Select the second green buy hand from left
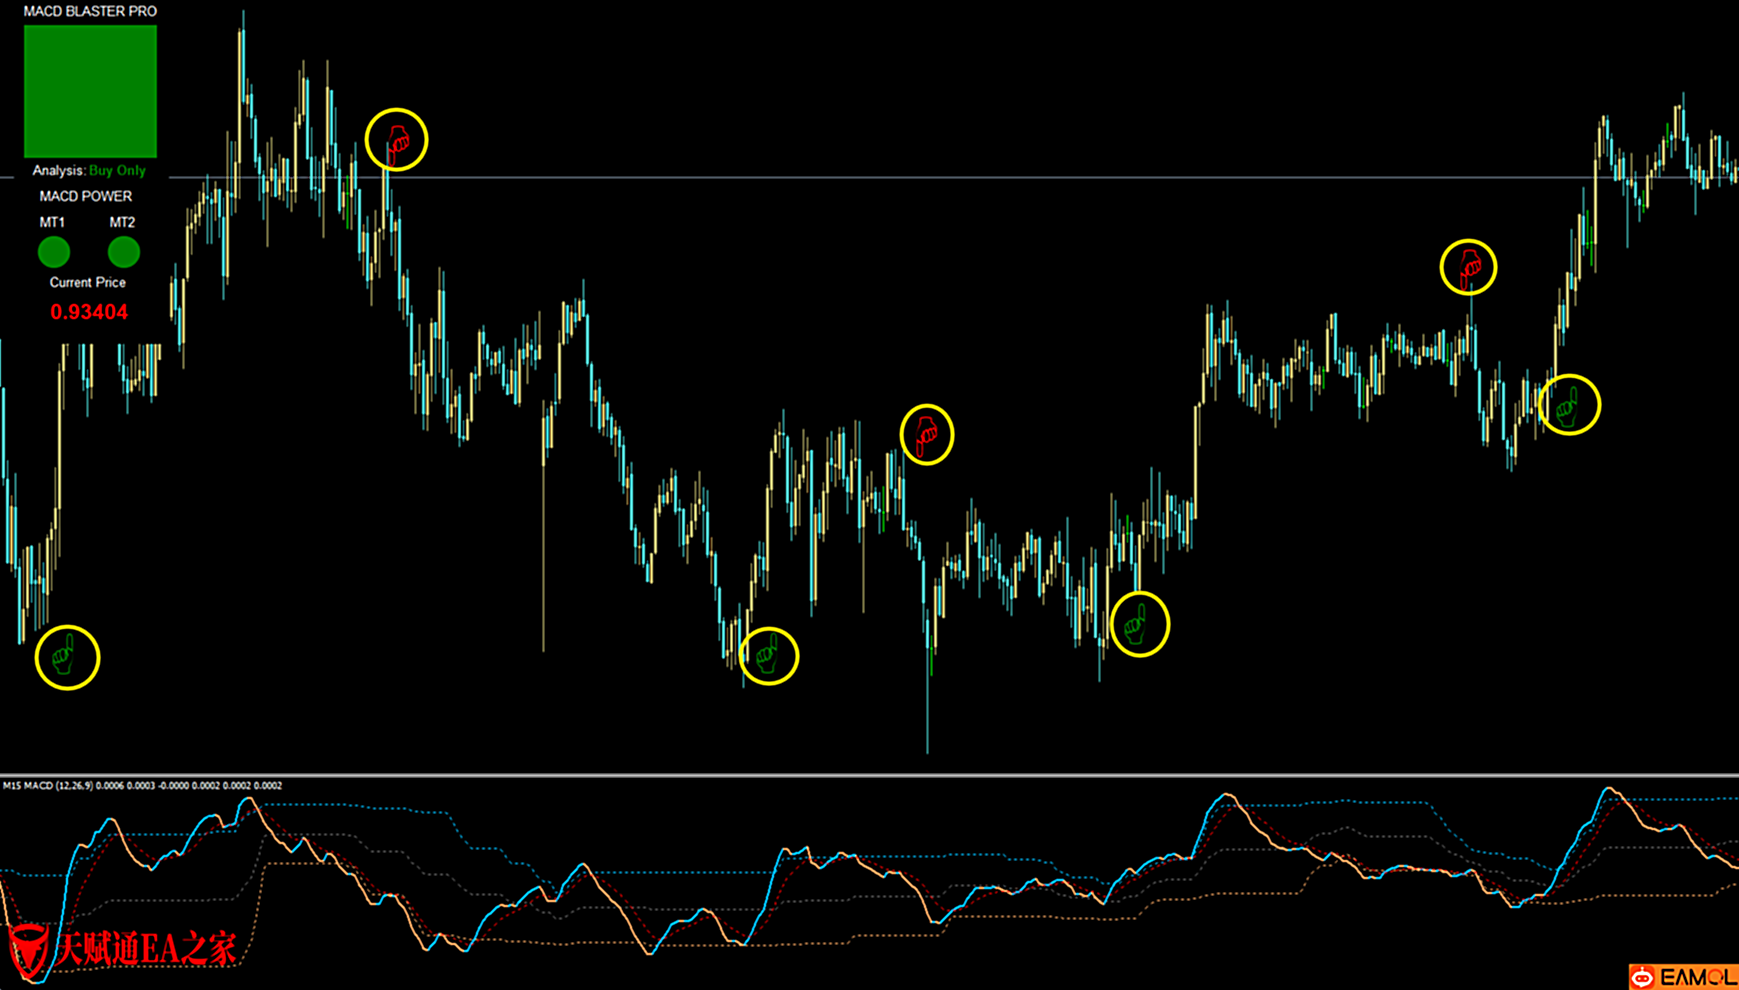1739x990 pixels. 768,656
